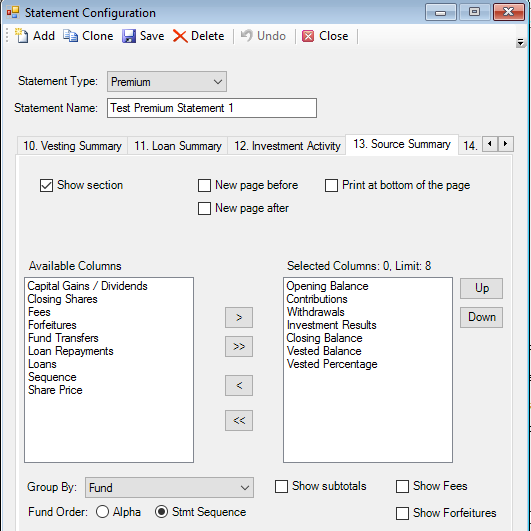Image resolution: width=531 pixels, height=531 pixels.
Task: Click the Up reorder button
Action: click(481, 289)
